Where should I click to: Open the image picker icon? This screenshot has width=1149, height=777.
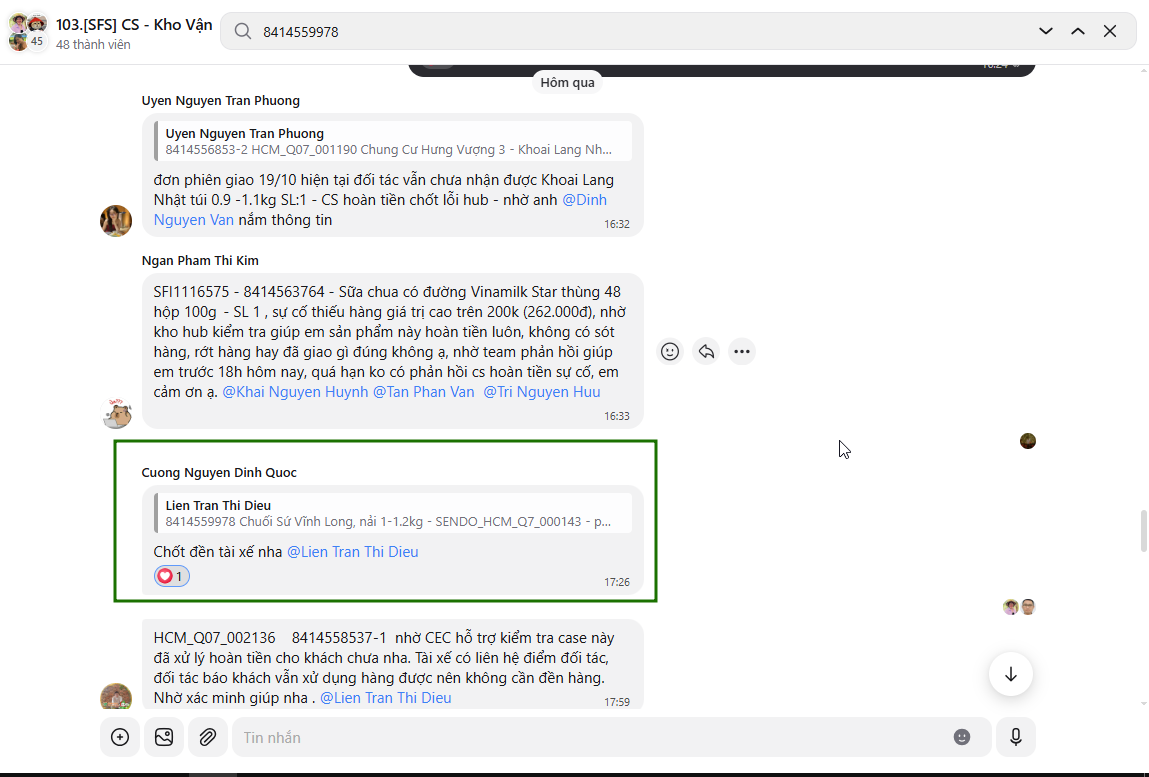(164, 737)
